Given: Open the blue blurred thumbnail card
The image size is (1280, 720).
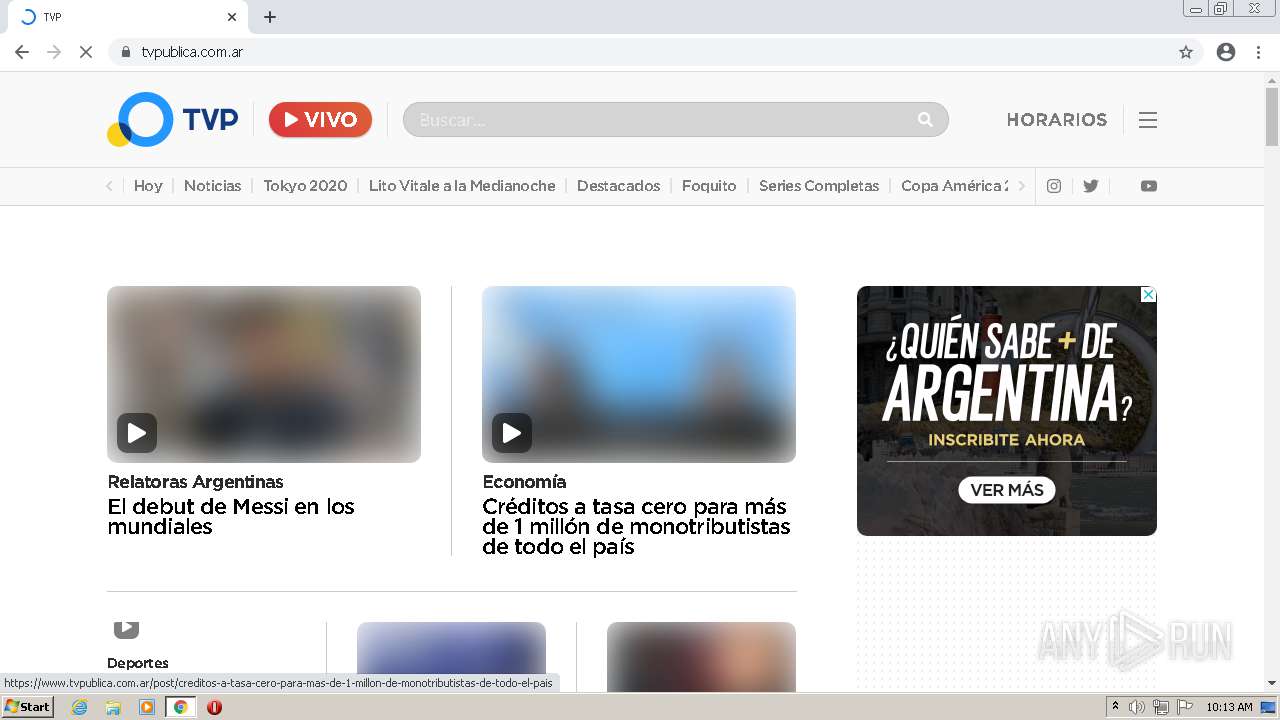Looking at the screenshot, I should pyautogui.click(x=451, y=657).
